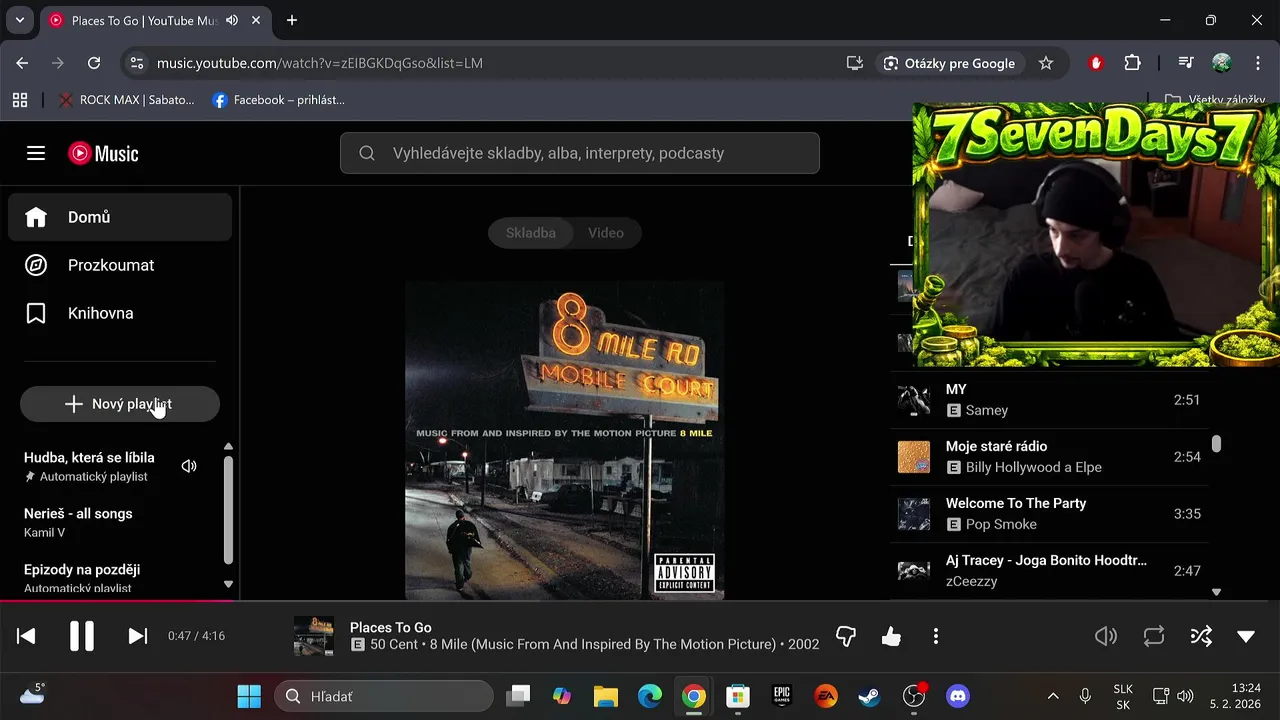
Task: Open the apps grid in bookmarks bar
Action: [x=19, y=100]
